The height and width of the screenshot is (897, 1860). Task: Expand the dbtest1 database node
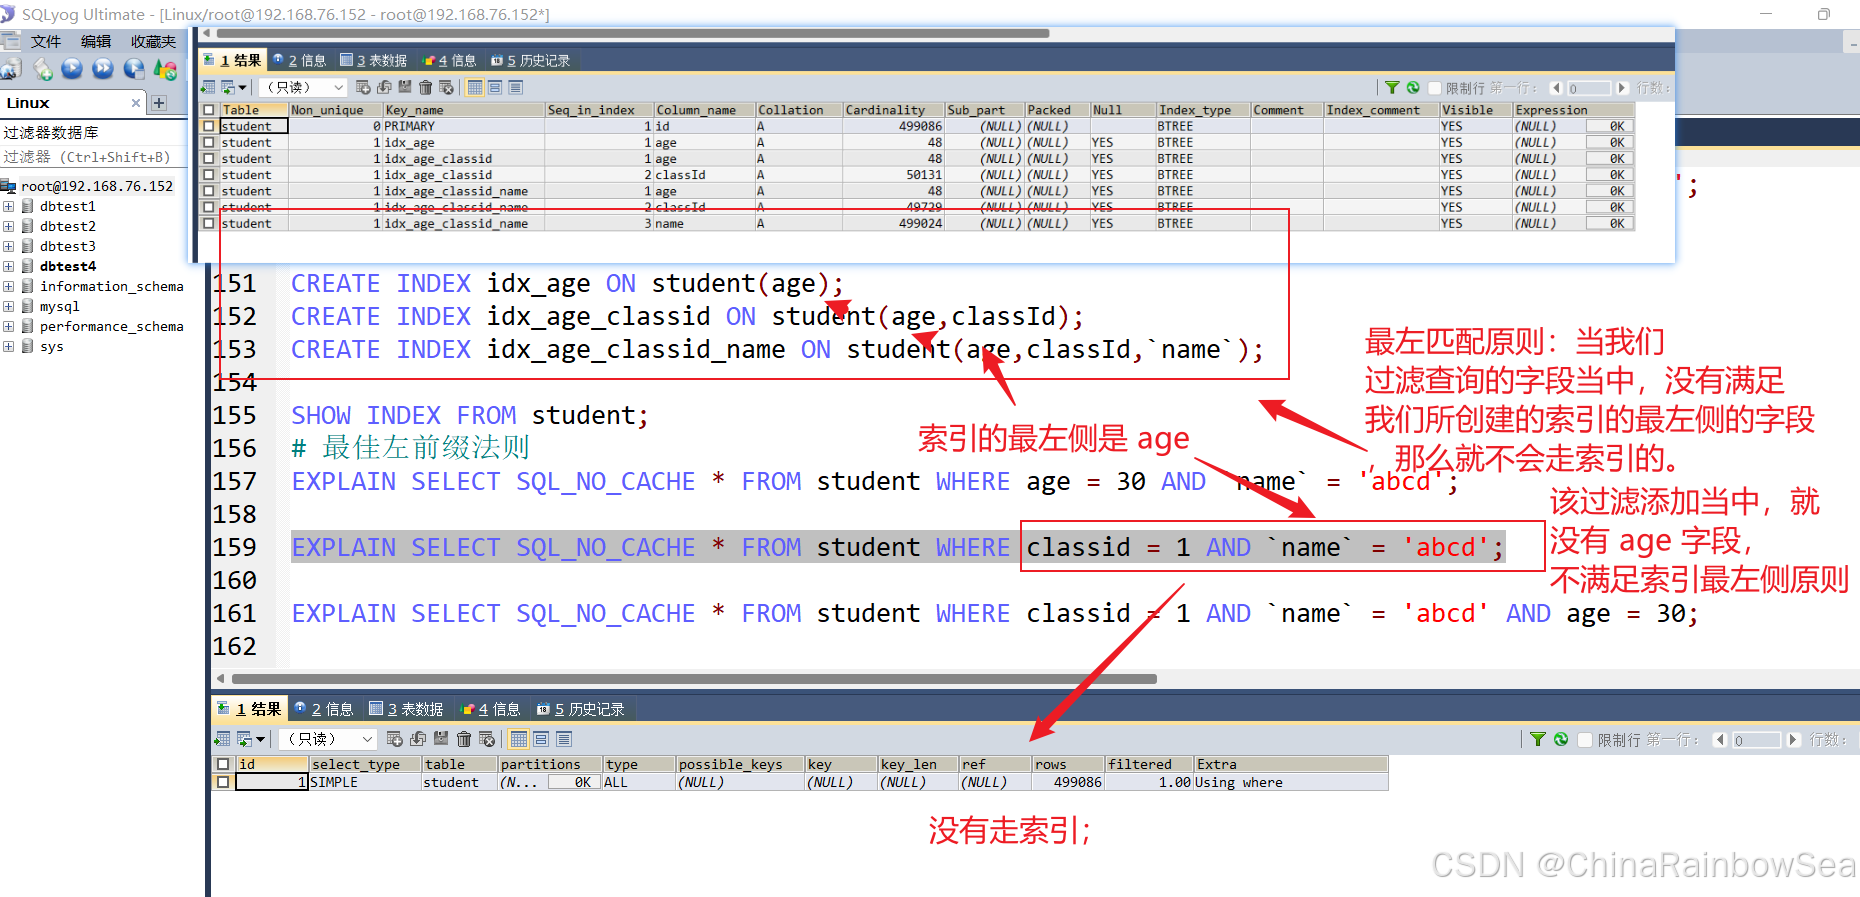pyautogui.click(x=8, y=206)
